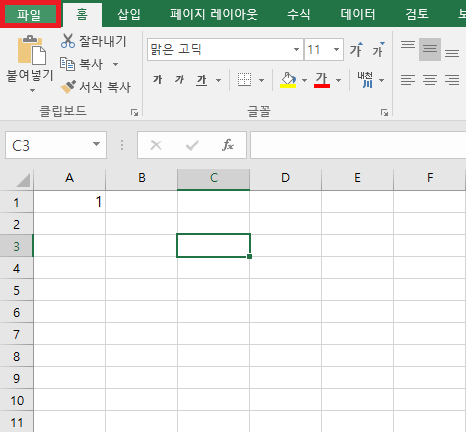This screenshot has height=432, width=466.
Task: Open the 페이지 레이아웃 tab
Action: pos(214,14)
